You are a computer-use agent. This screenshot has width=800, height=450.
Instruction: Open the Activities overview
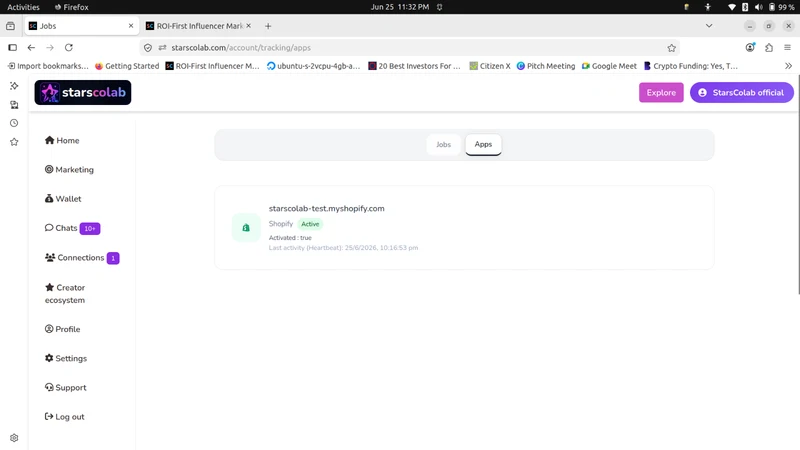pyautogui.click(x=23, y=7)
